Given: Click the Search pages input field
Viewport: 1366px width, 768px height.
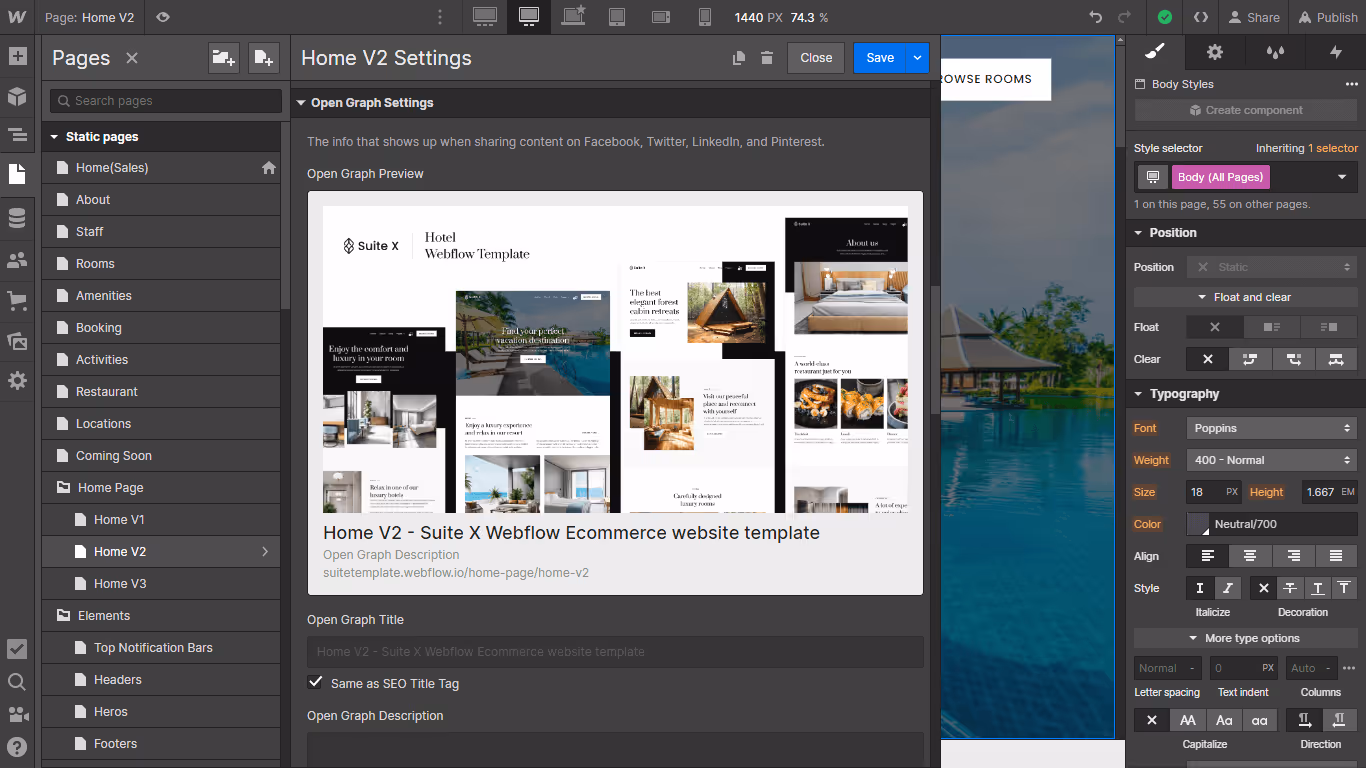Looking at the screenshot, I should point(164,101).
